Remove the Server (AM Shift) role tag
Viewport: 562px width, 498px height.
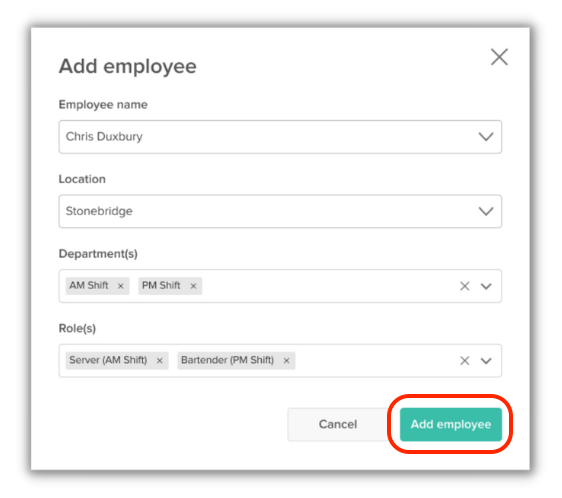(160, 361)
